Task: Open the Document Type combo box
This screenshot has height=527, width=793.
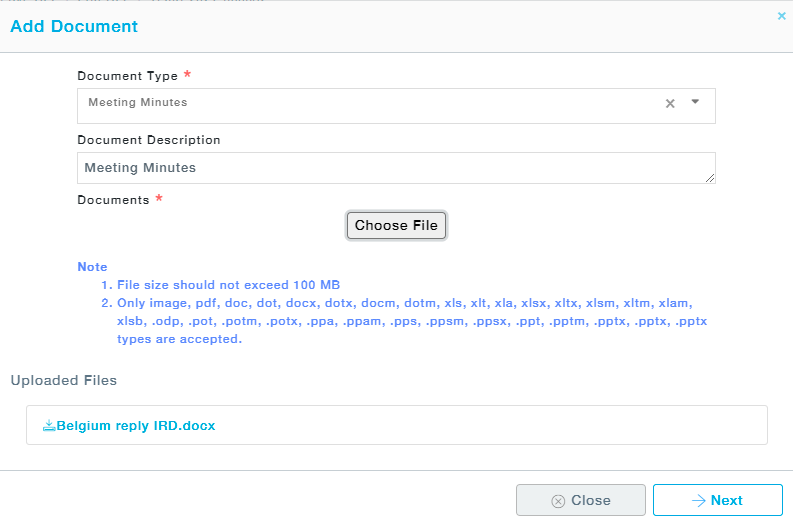Action: pos(370,105)
